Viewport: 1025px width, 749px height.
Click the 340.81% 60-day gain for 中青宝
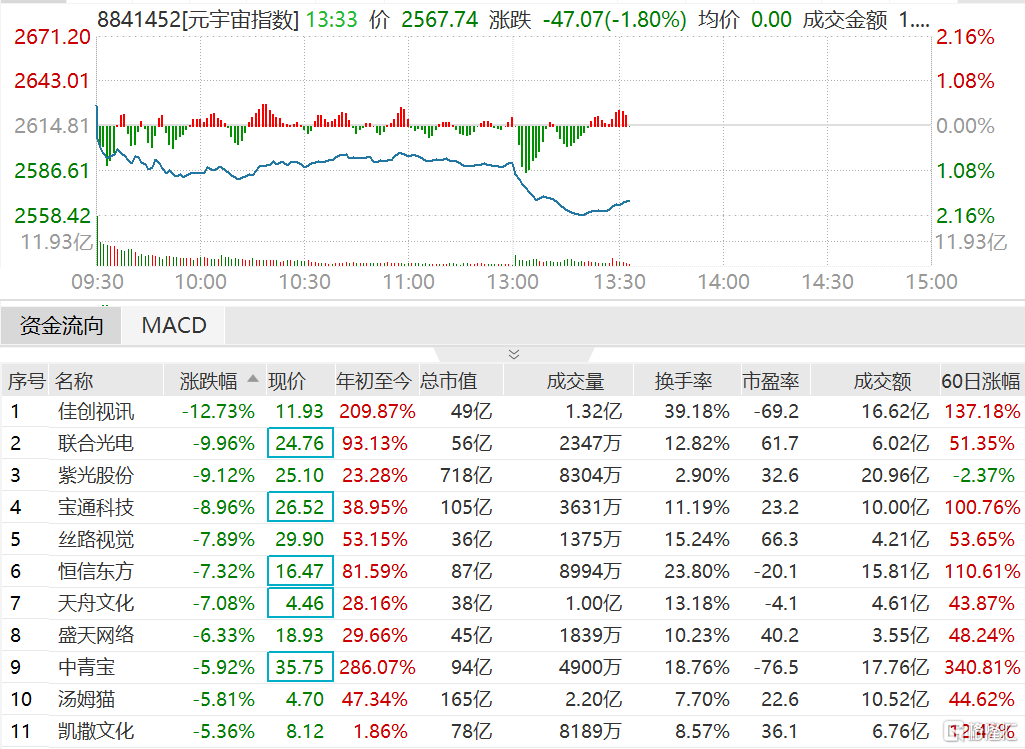point(983,667)
